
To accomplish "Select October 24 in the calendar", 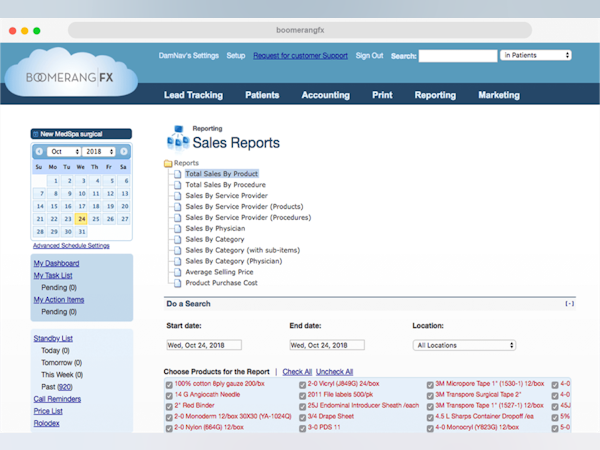I will click(x=82, y=219).
